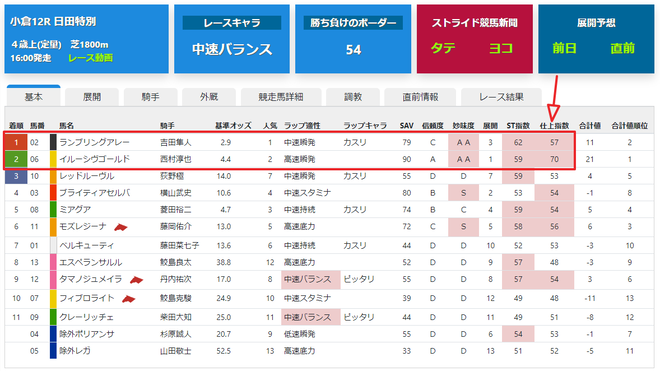Switch to the 基本 tab
The height and width of the screenshot is (371, 660).
tap(33, 96)
